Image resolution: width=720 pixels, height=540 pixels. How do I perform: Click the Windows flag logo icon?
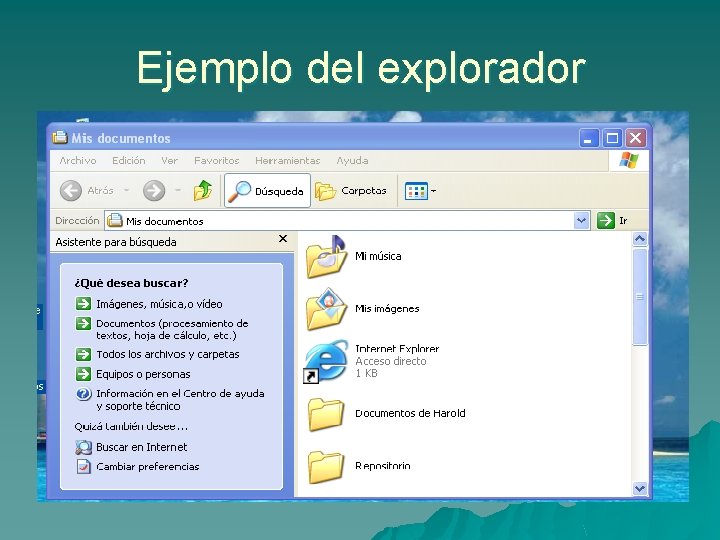coord(629,161)
